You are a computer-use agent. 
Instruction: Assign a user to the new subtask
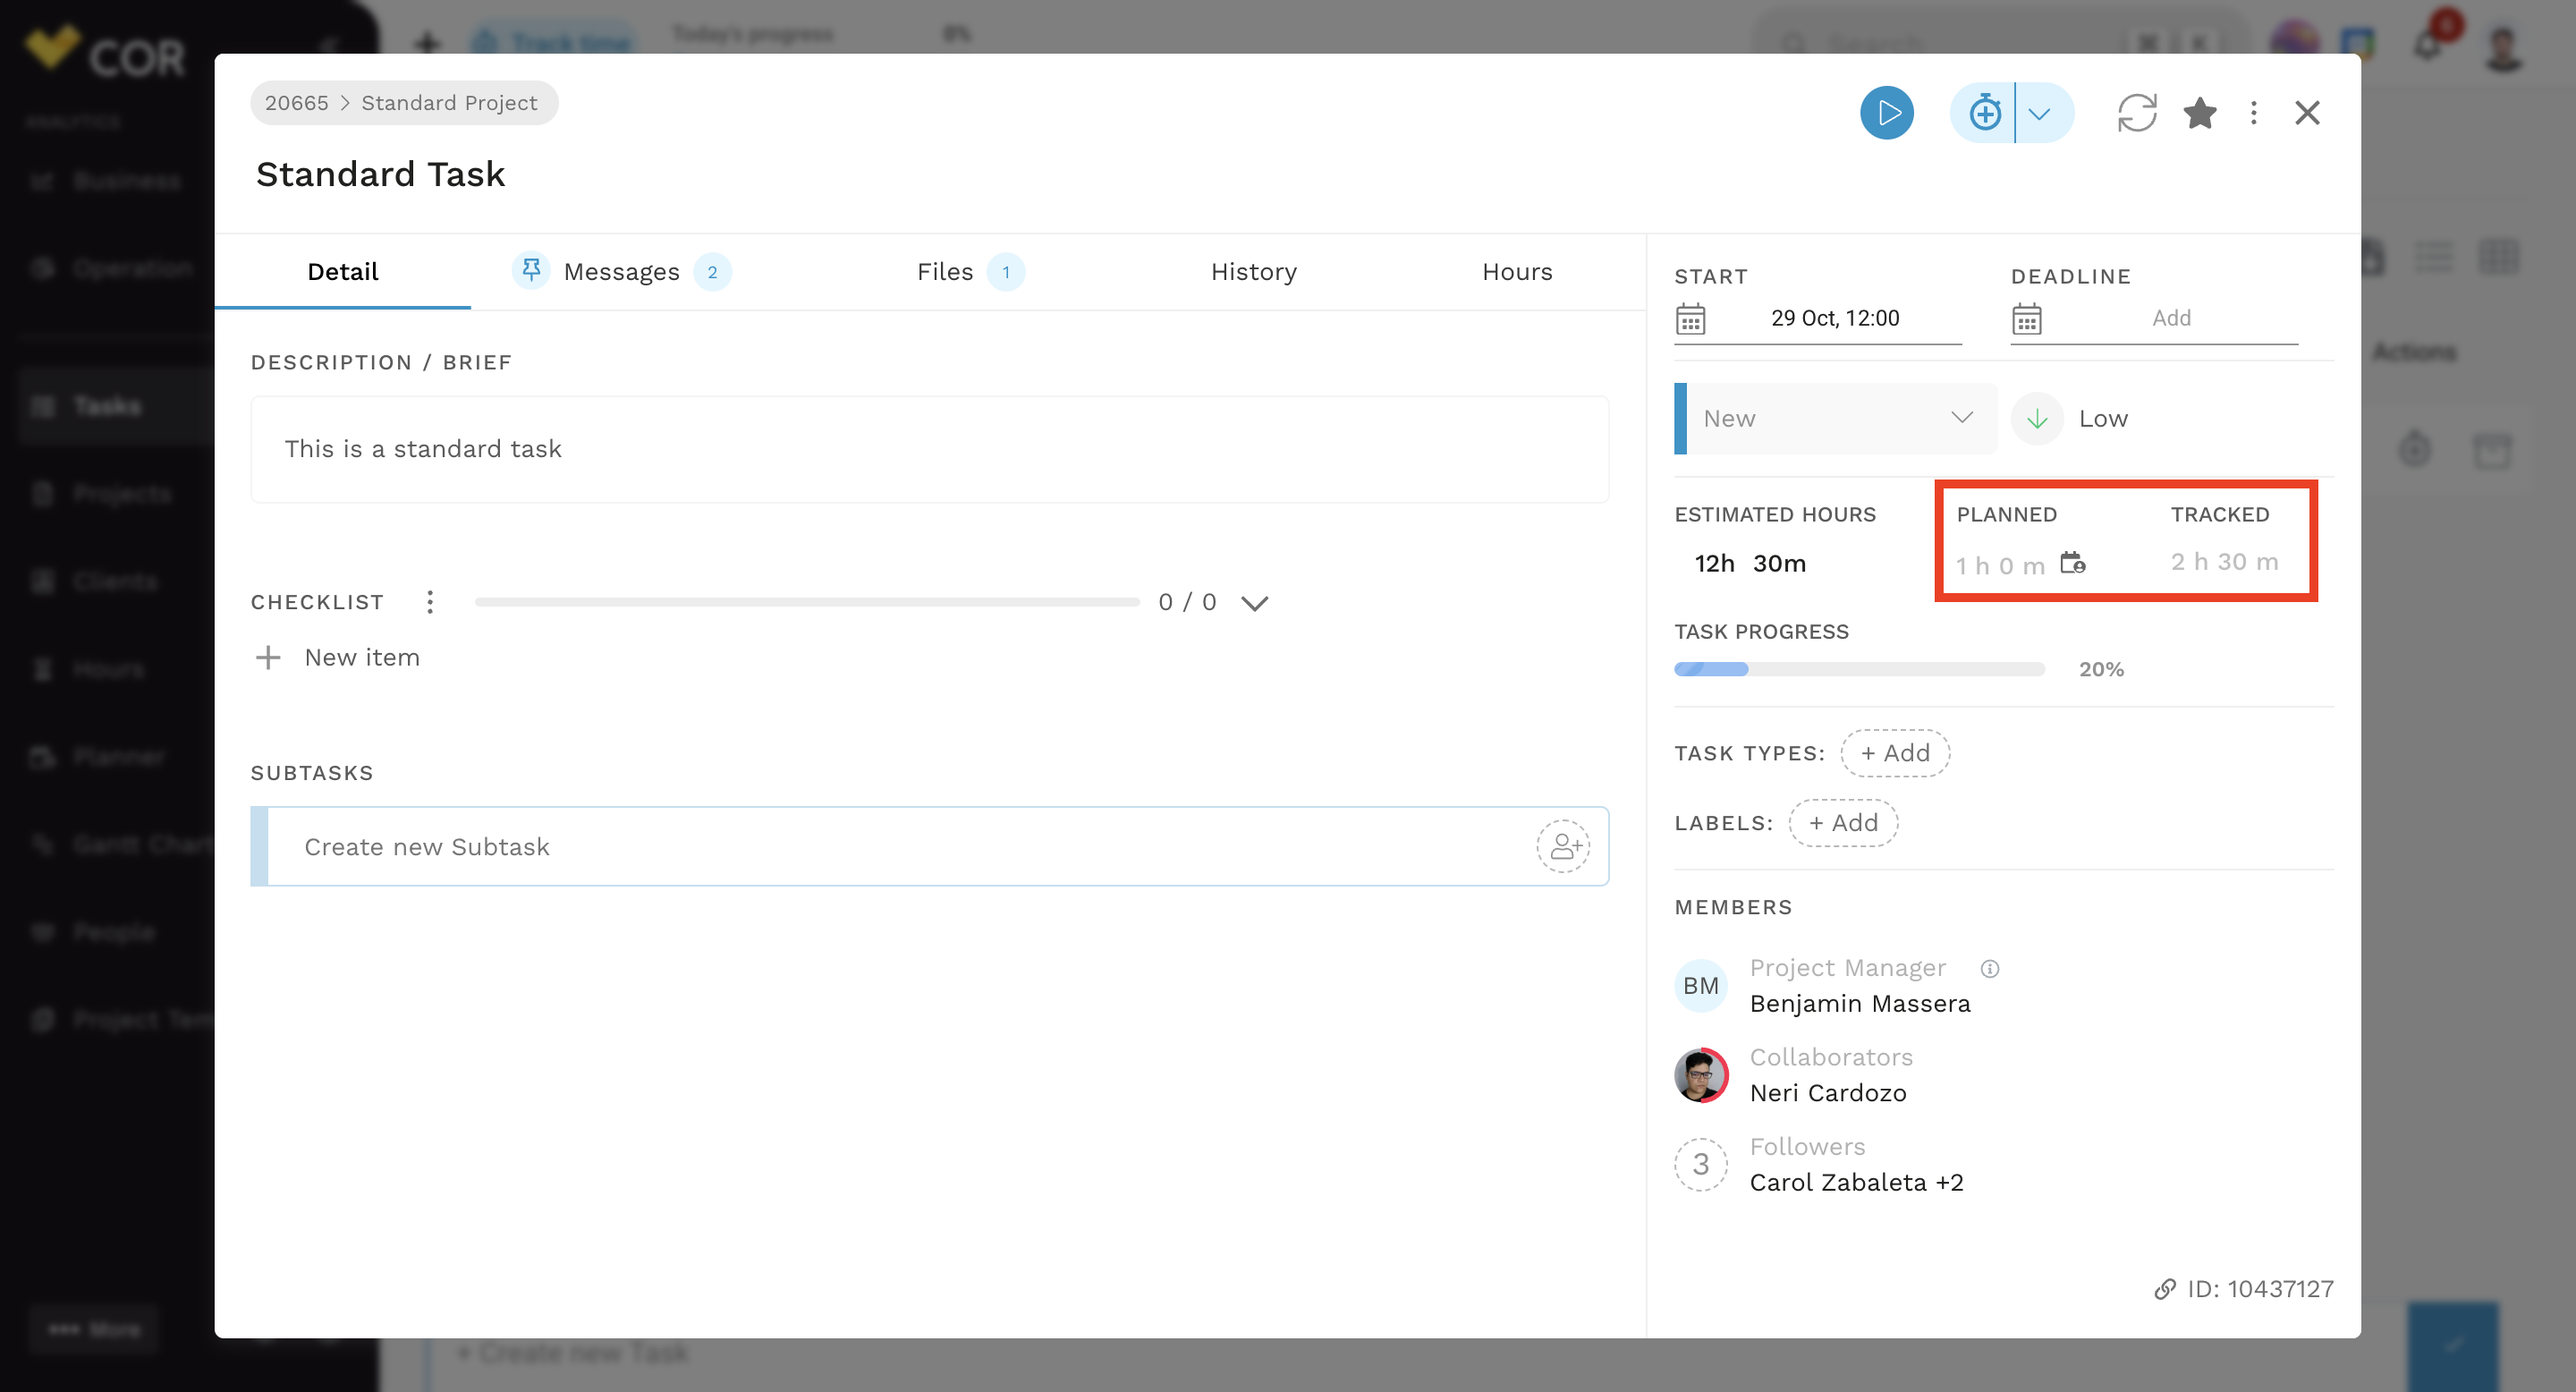[1563, 847]
